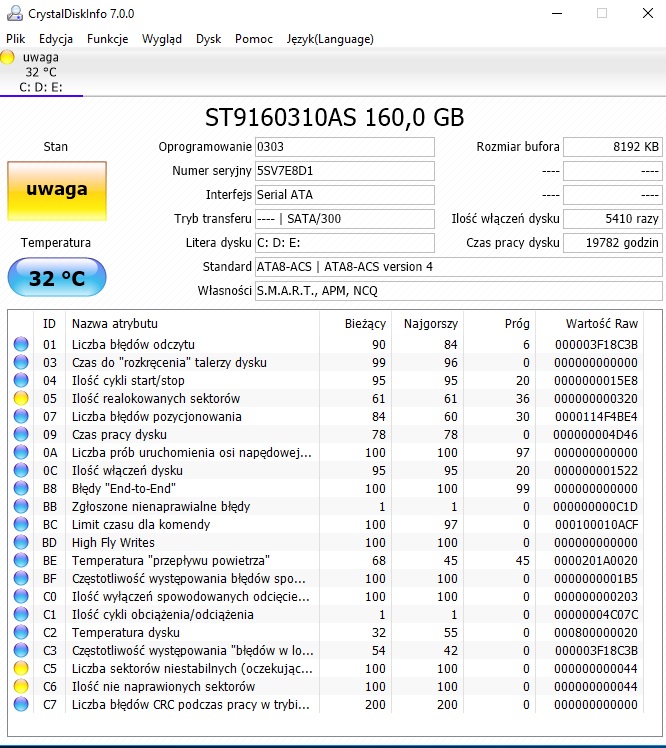Click the ST9160310AS 160,0 GB disk title
The width and height of the screenshot is (666, 748).
(x=334, y=117)
